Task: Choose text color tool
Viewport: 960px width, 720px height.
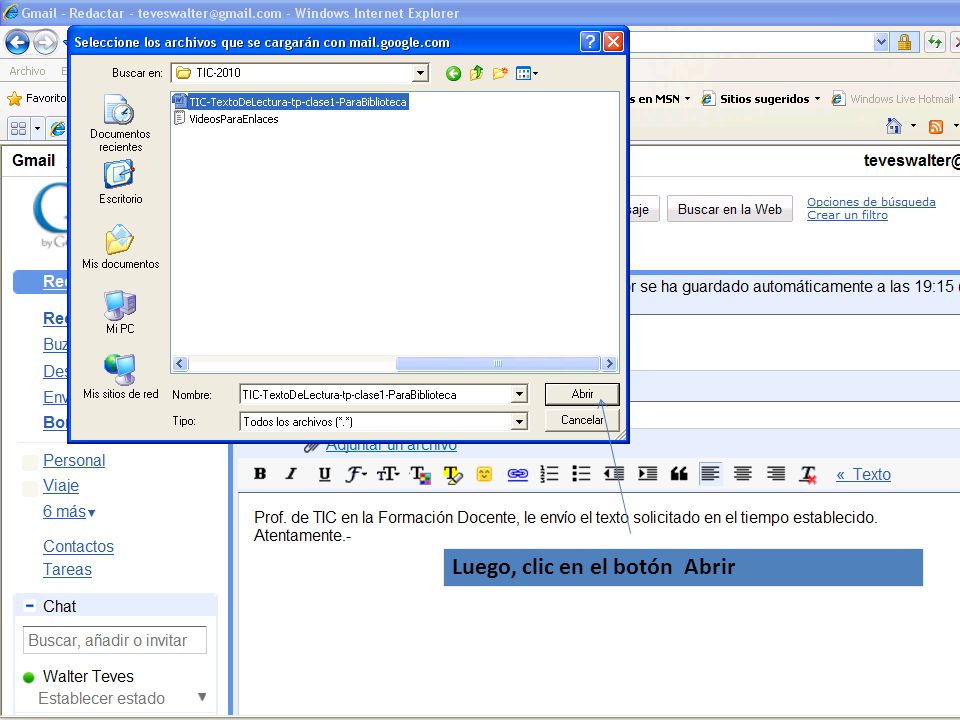Action: [421, 474]
